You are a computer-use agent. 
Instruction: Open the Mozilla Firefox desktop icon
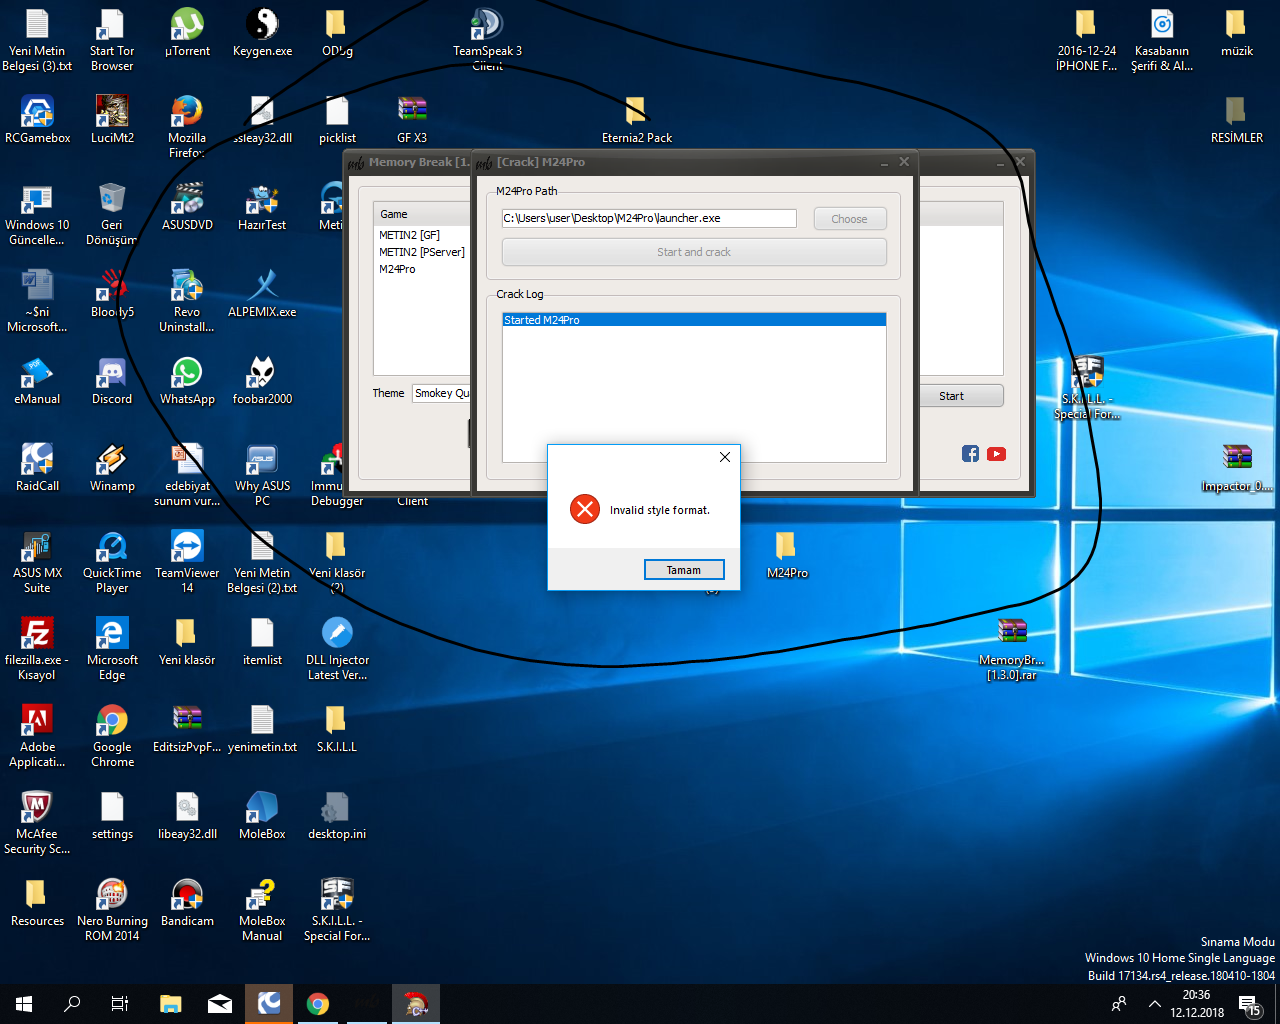[187, 127]
